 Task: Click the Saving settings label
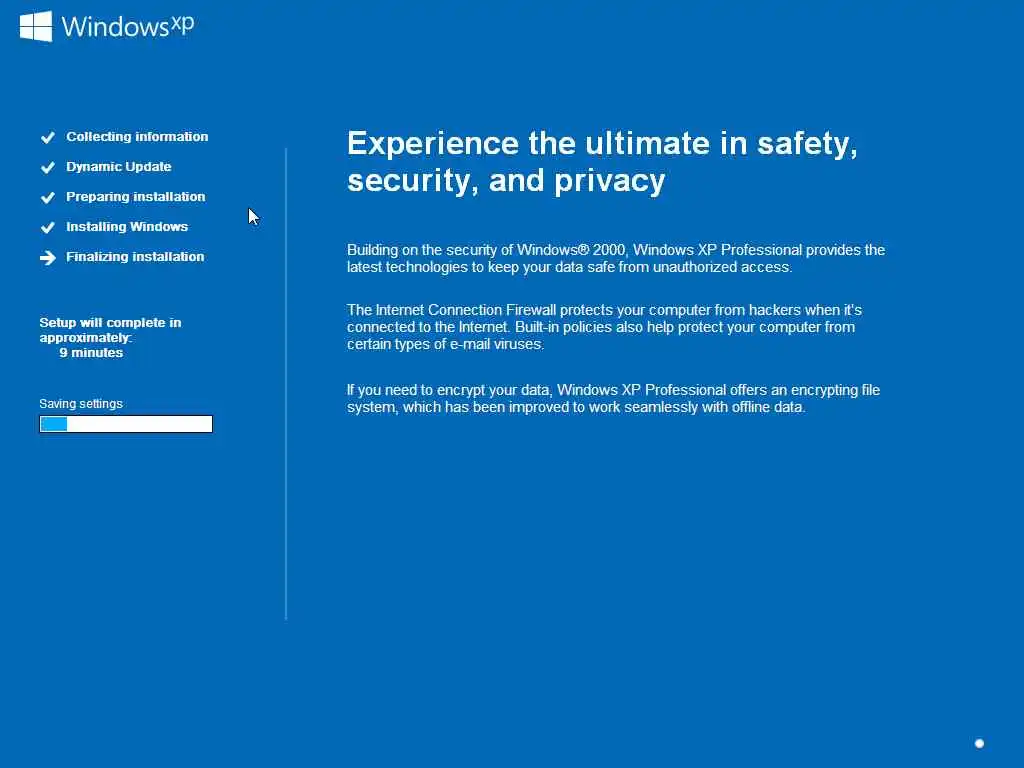[81, 404]
